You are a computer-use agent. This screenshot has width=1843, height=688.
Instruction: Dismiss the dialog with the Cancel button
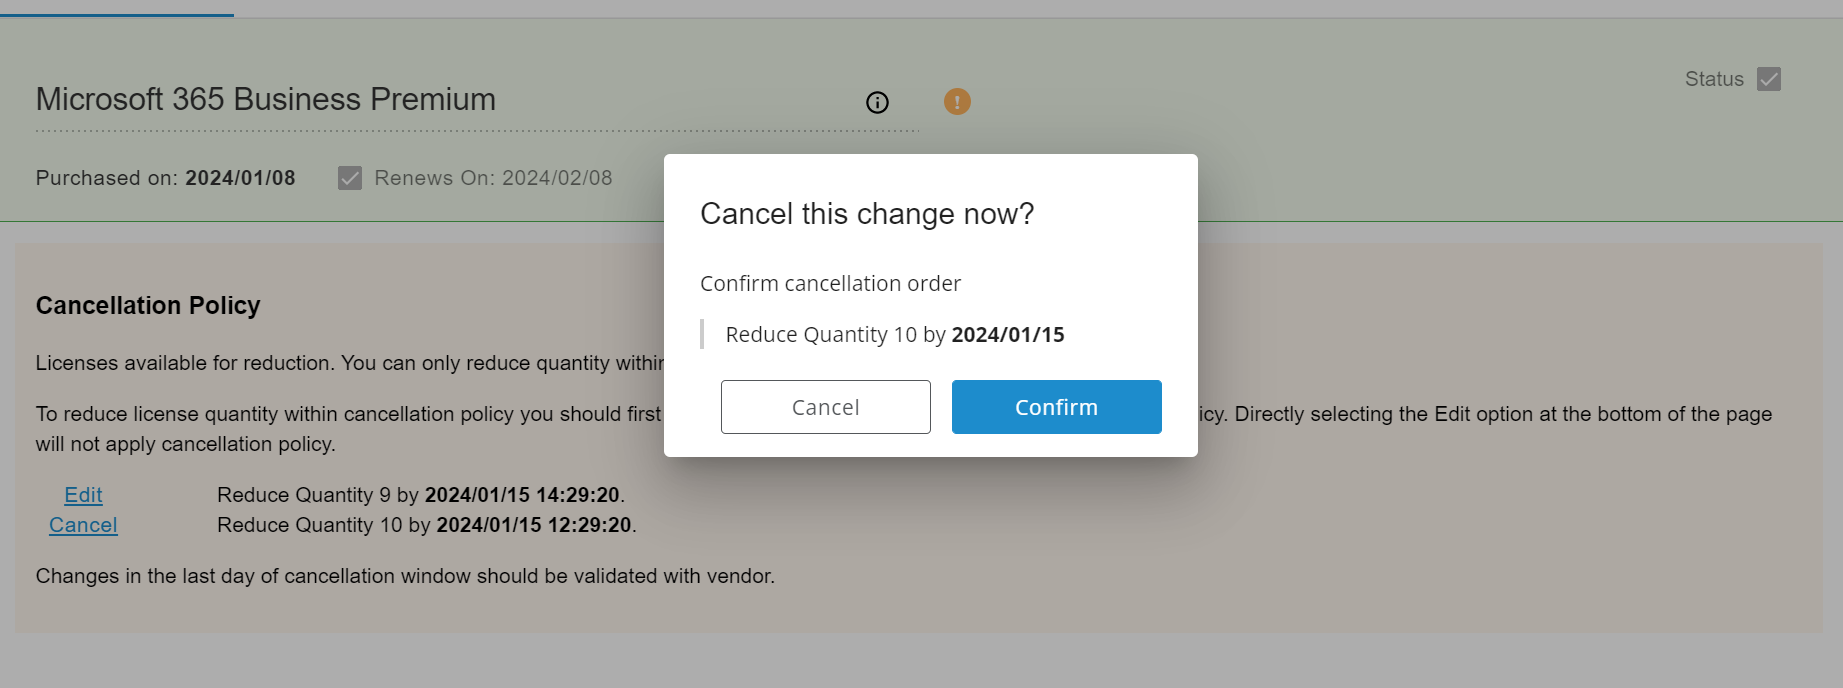826,407
